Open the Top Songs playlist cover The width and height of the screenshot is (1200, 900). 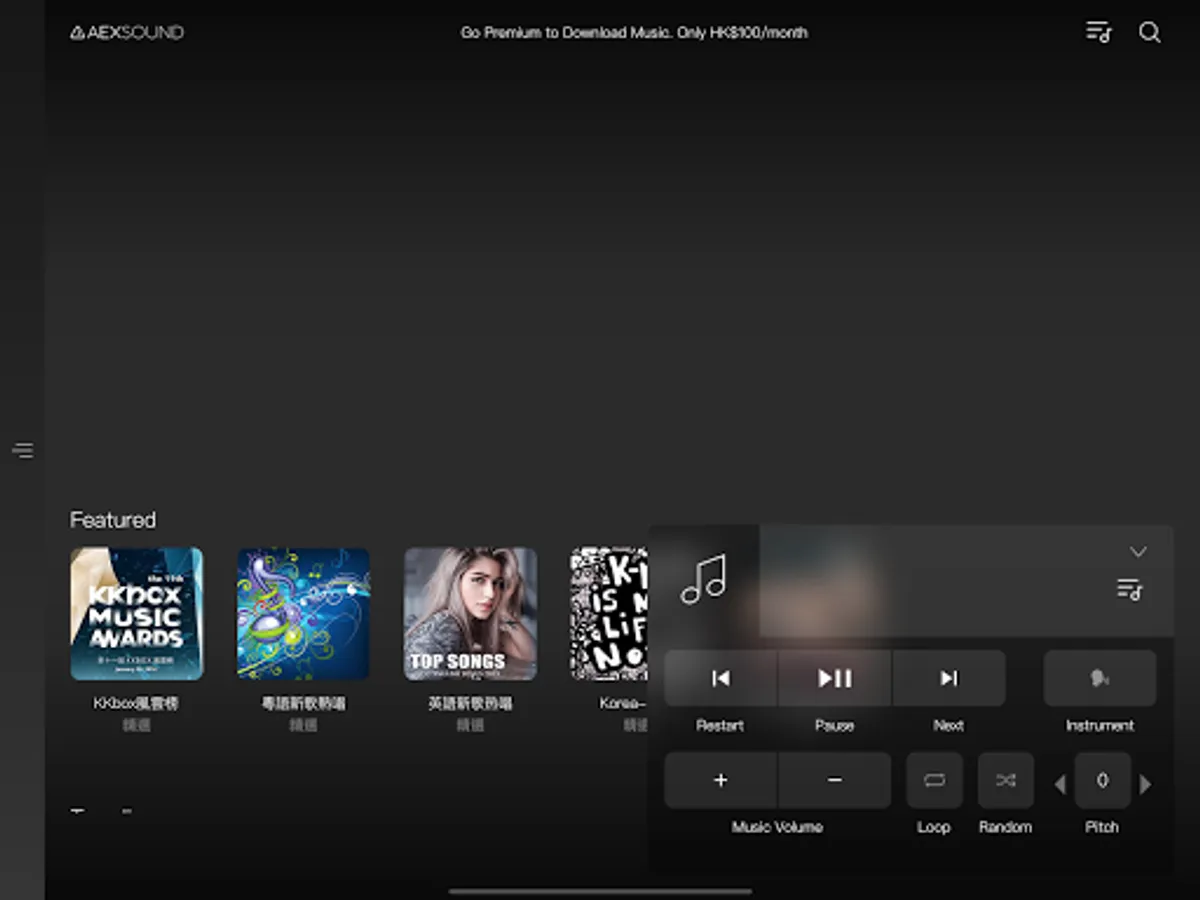471,614
